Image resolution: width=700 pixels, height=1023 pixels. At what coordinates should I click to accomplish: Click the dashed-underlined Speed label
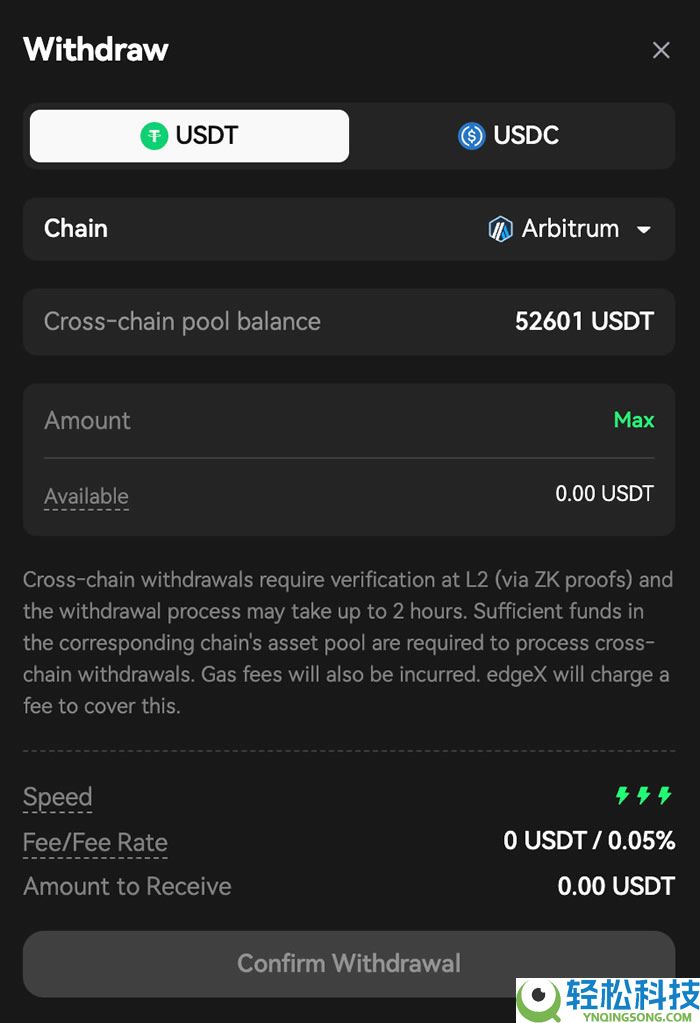pyautogui.click(x=58, y=797)
